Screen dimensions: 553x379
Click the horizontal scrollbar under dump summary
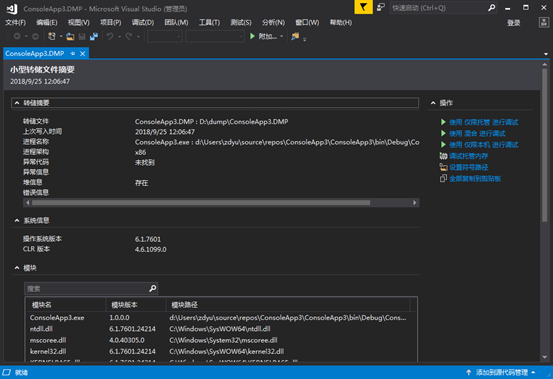221,203
